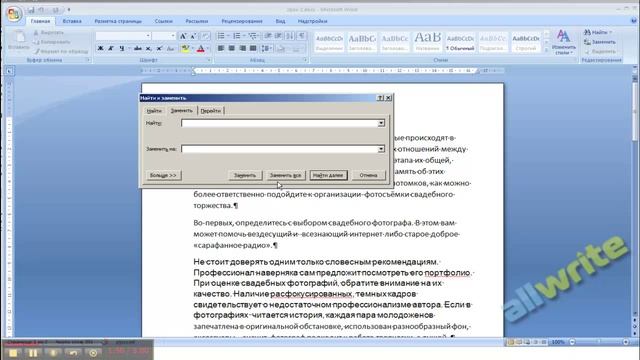
Task: Expand the styles gallery More arrow
Action: [547, 50]
